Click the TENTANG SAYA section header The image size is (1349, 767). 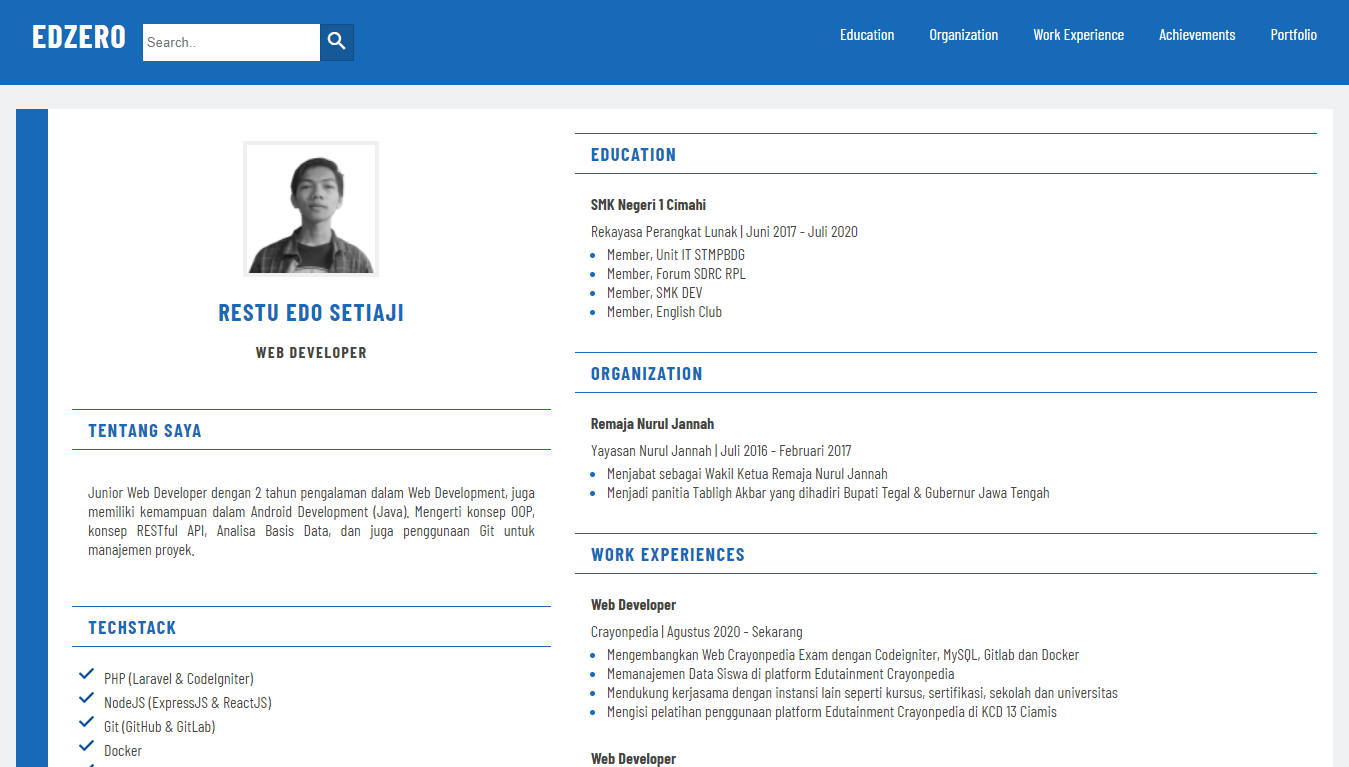pos(145,430)
